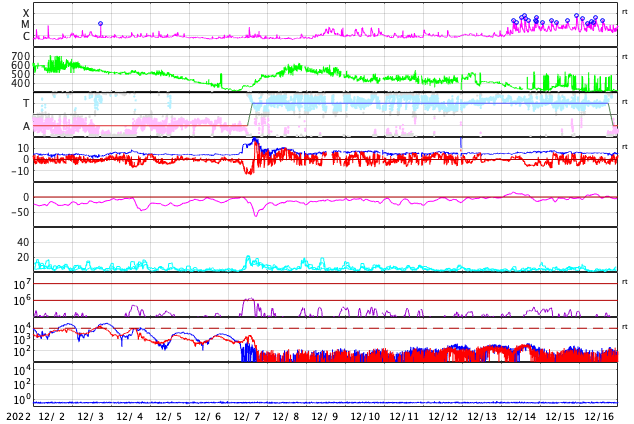This screenshot has height=424, width=634.
Task: Select the 400 label on speed axis
Action: click(x=20, y=83)
